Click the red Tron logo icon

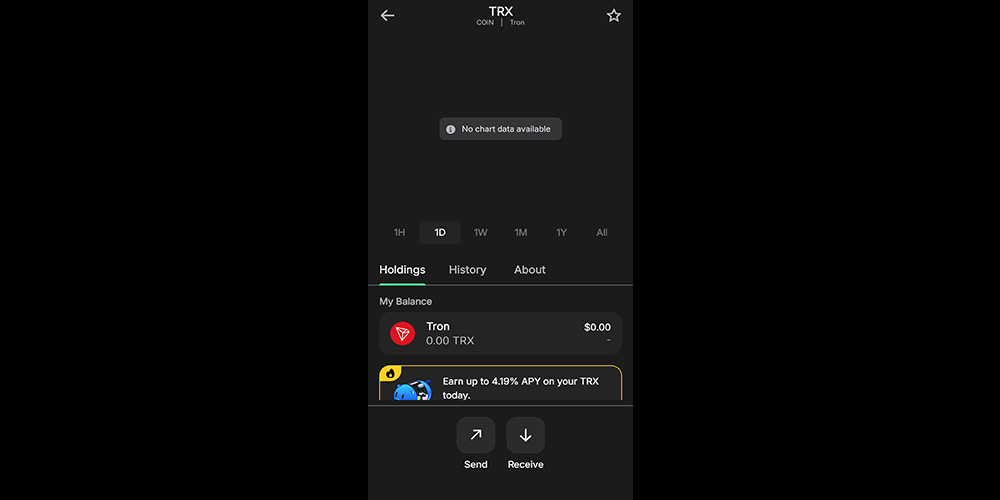click(402, 333)
